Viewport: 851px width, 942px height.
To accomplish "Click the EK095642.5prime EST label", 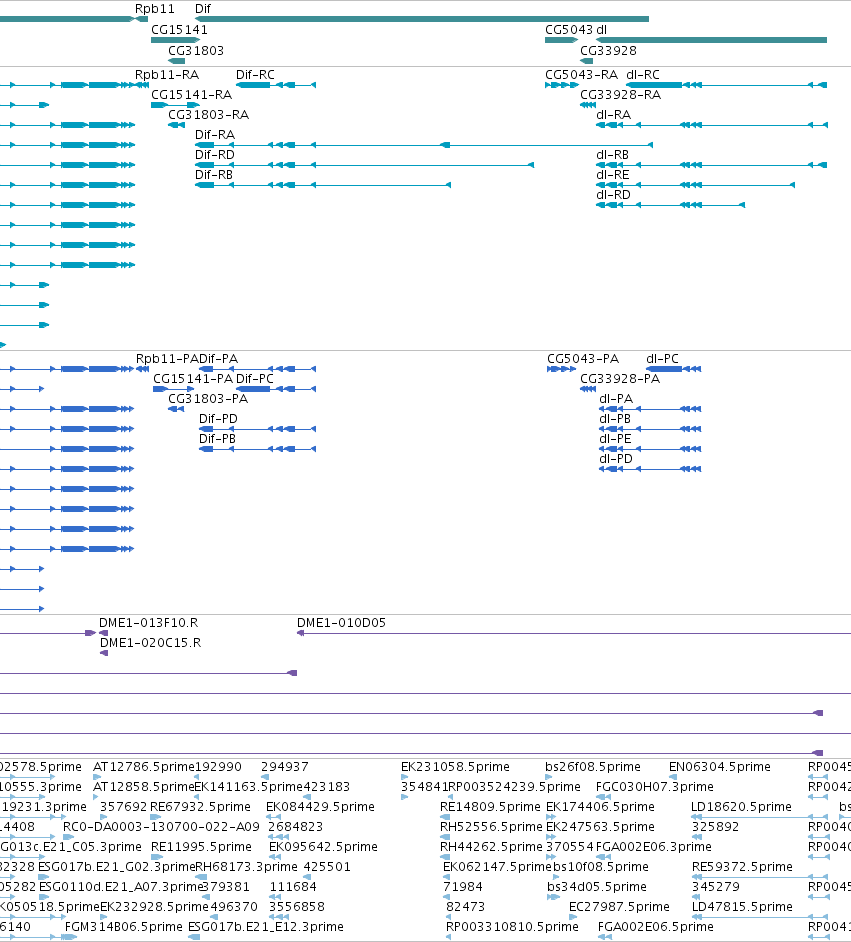I will [323, 846].
